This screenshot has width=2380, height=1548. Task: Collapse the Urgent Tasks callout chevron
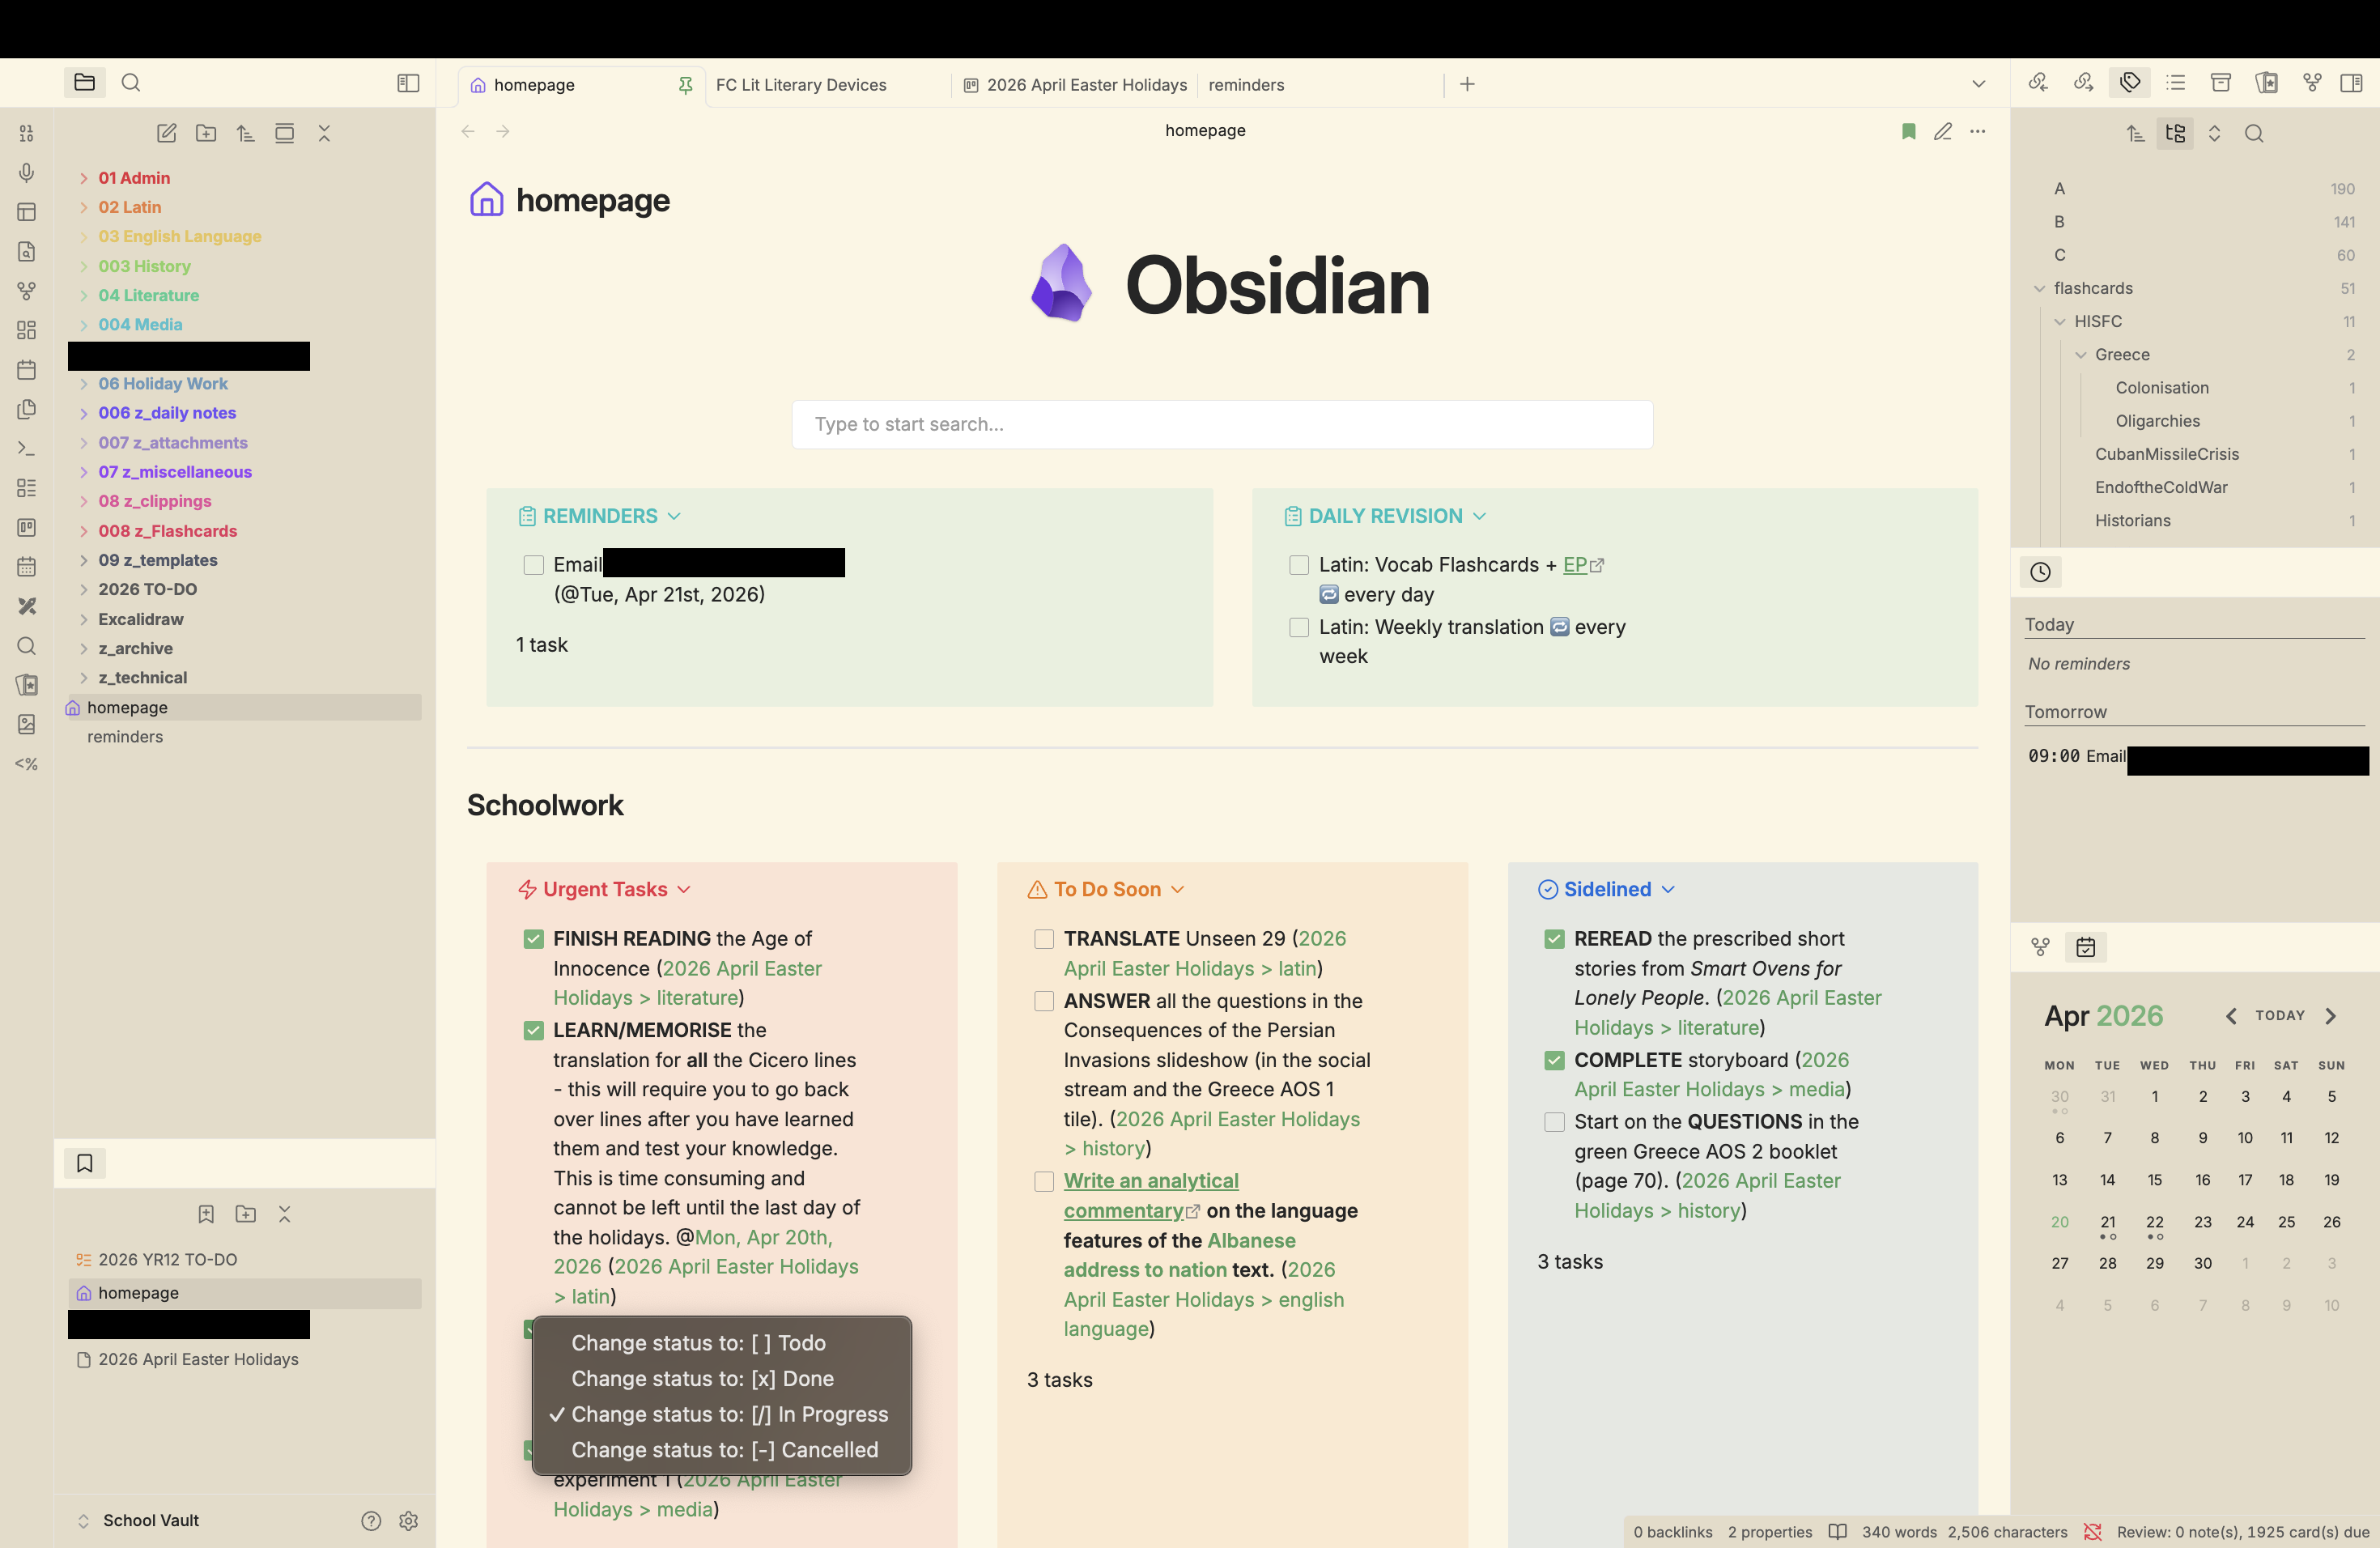684,890
